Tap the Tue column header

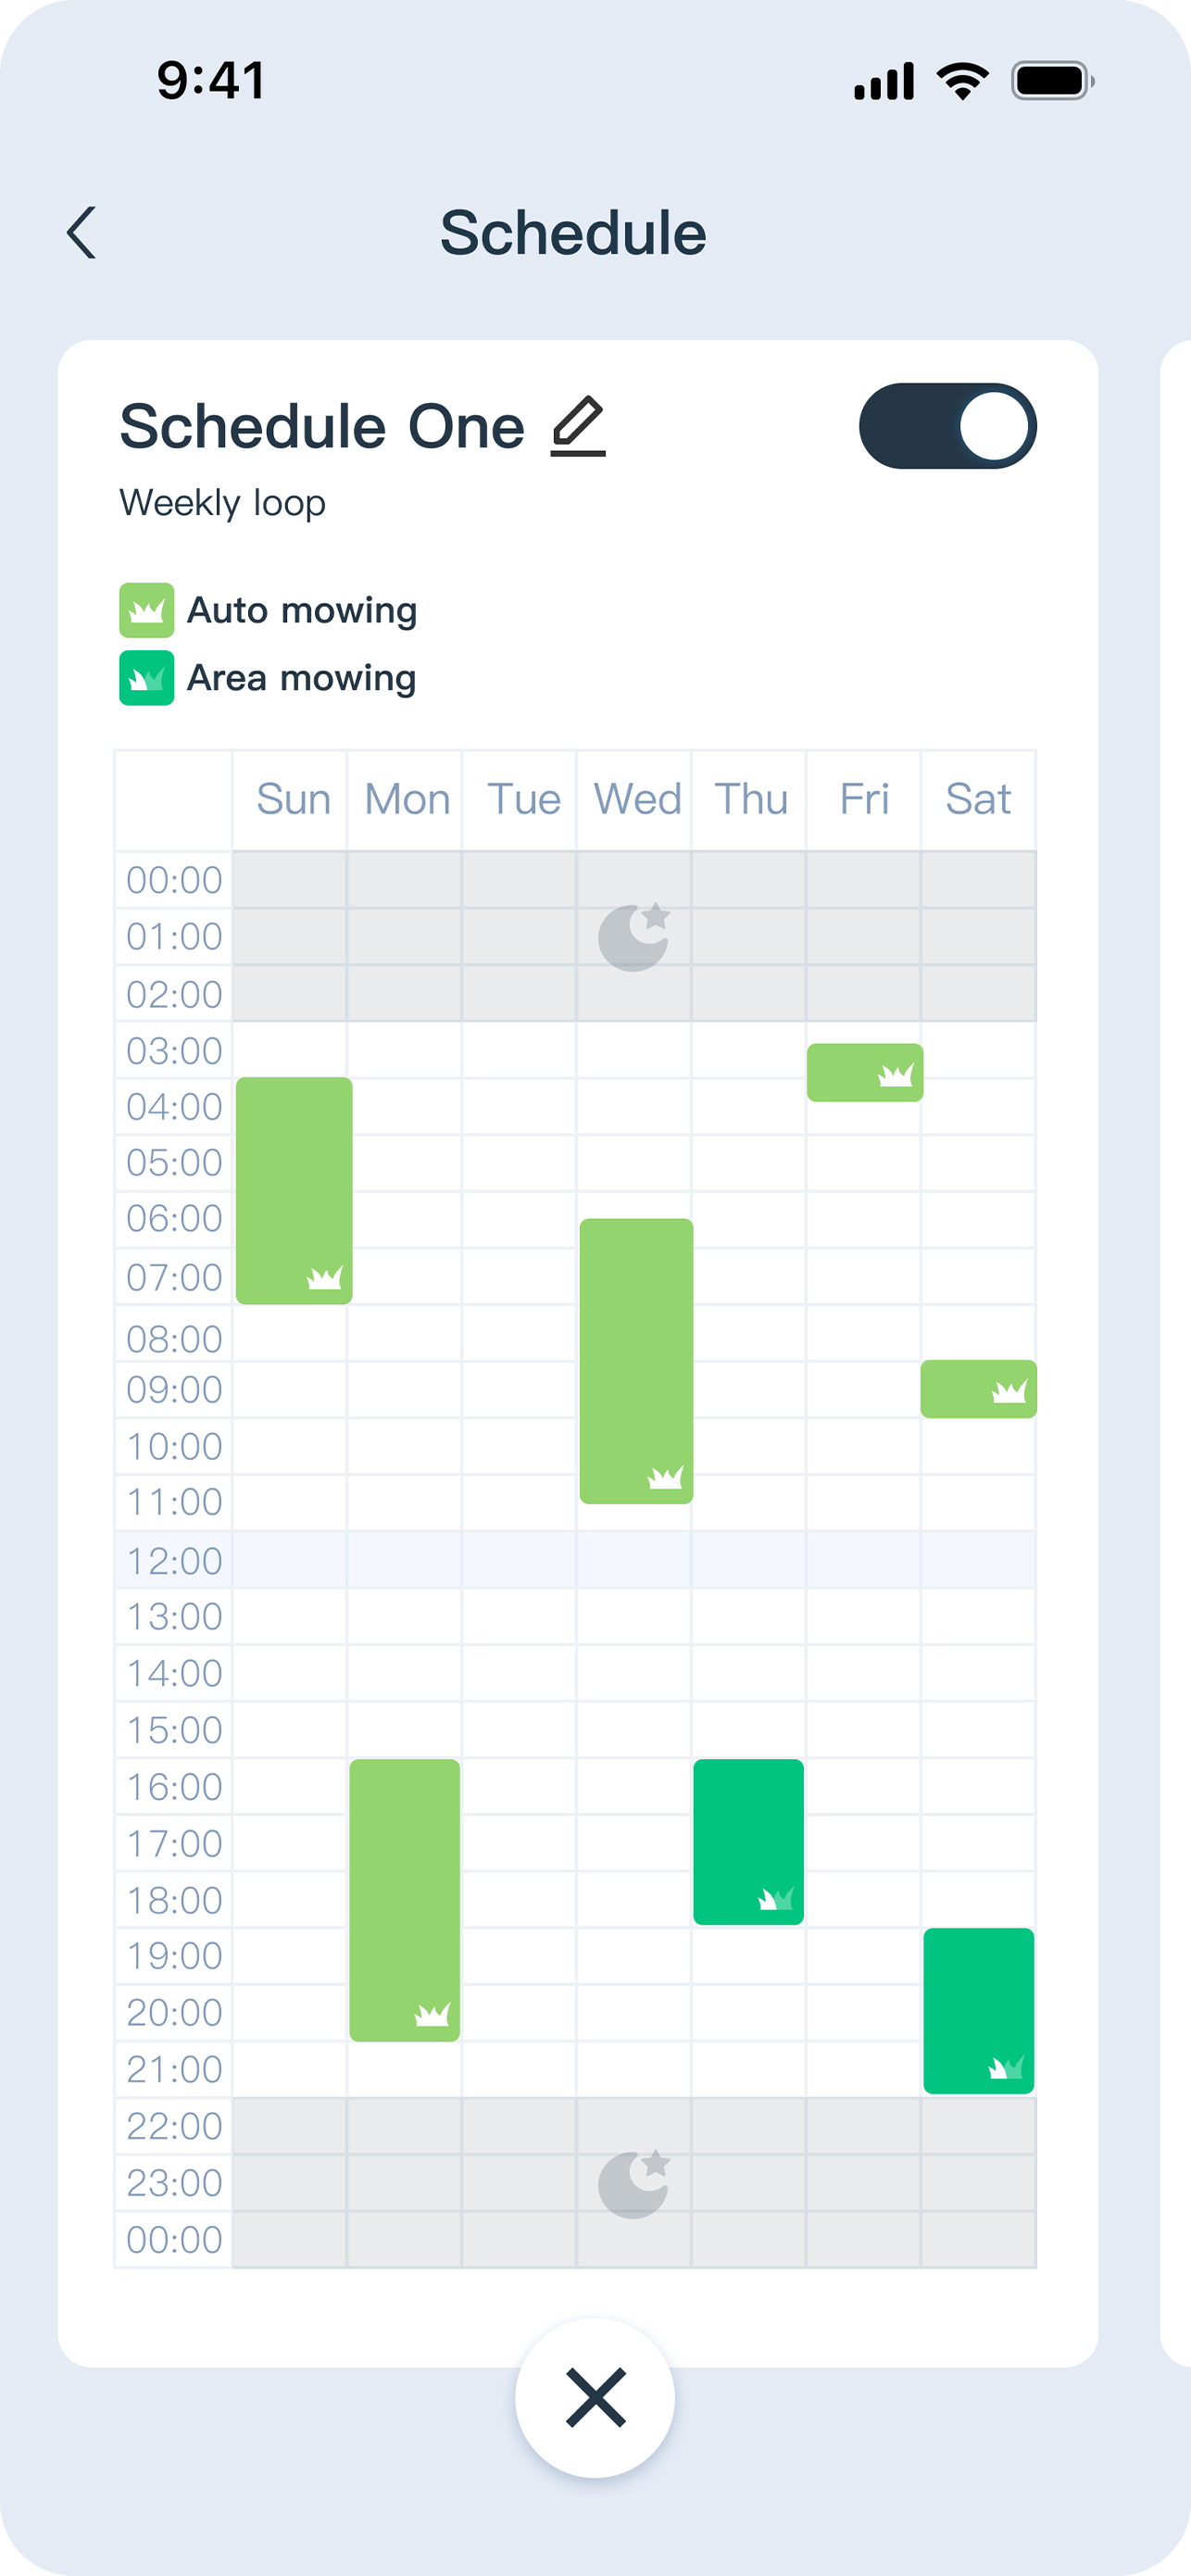point(523,799)
